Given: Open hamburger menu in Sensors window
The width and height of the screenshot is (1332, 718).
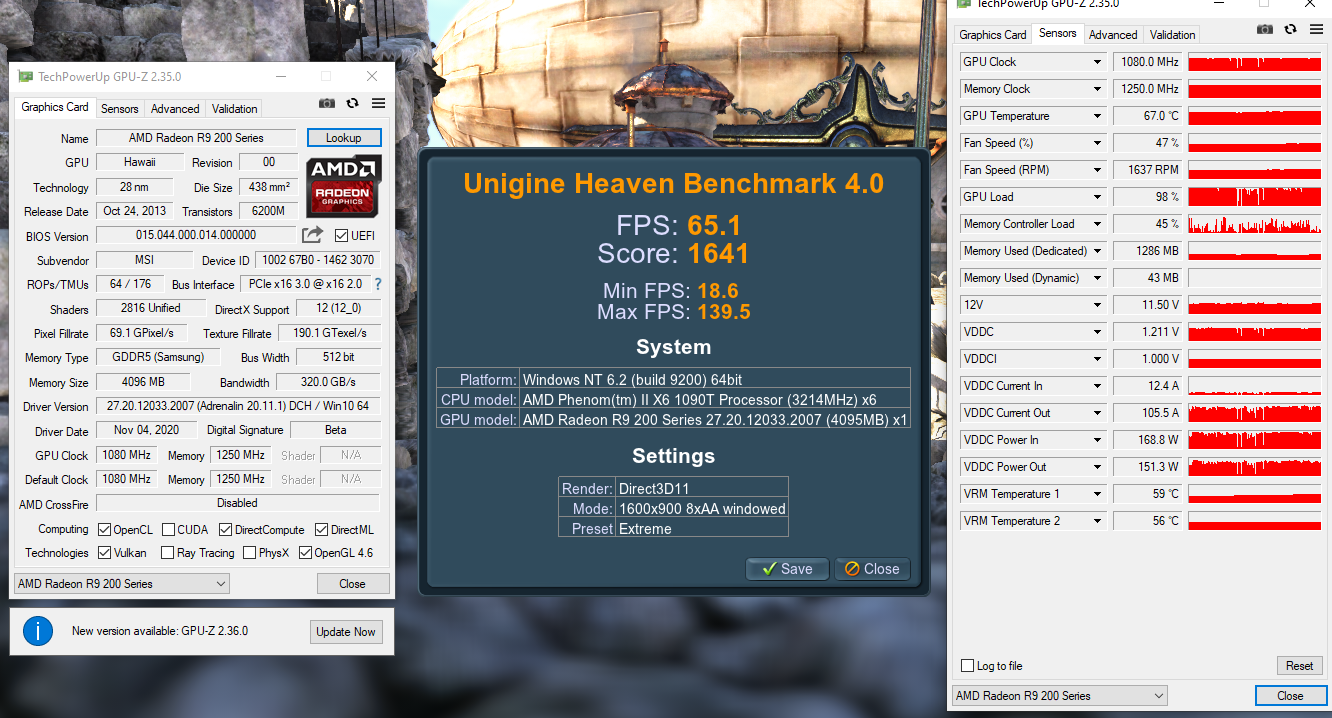Looking at the screenshot, I should [1316, 30].
